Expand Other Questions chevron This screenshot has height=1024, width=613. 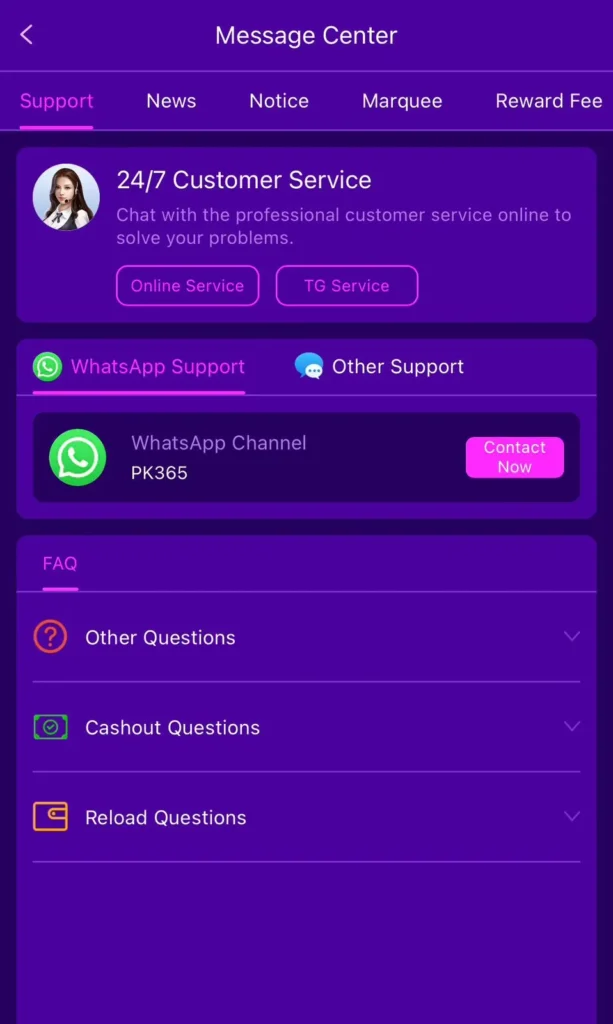click(572, 636)
